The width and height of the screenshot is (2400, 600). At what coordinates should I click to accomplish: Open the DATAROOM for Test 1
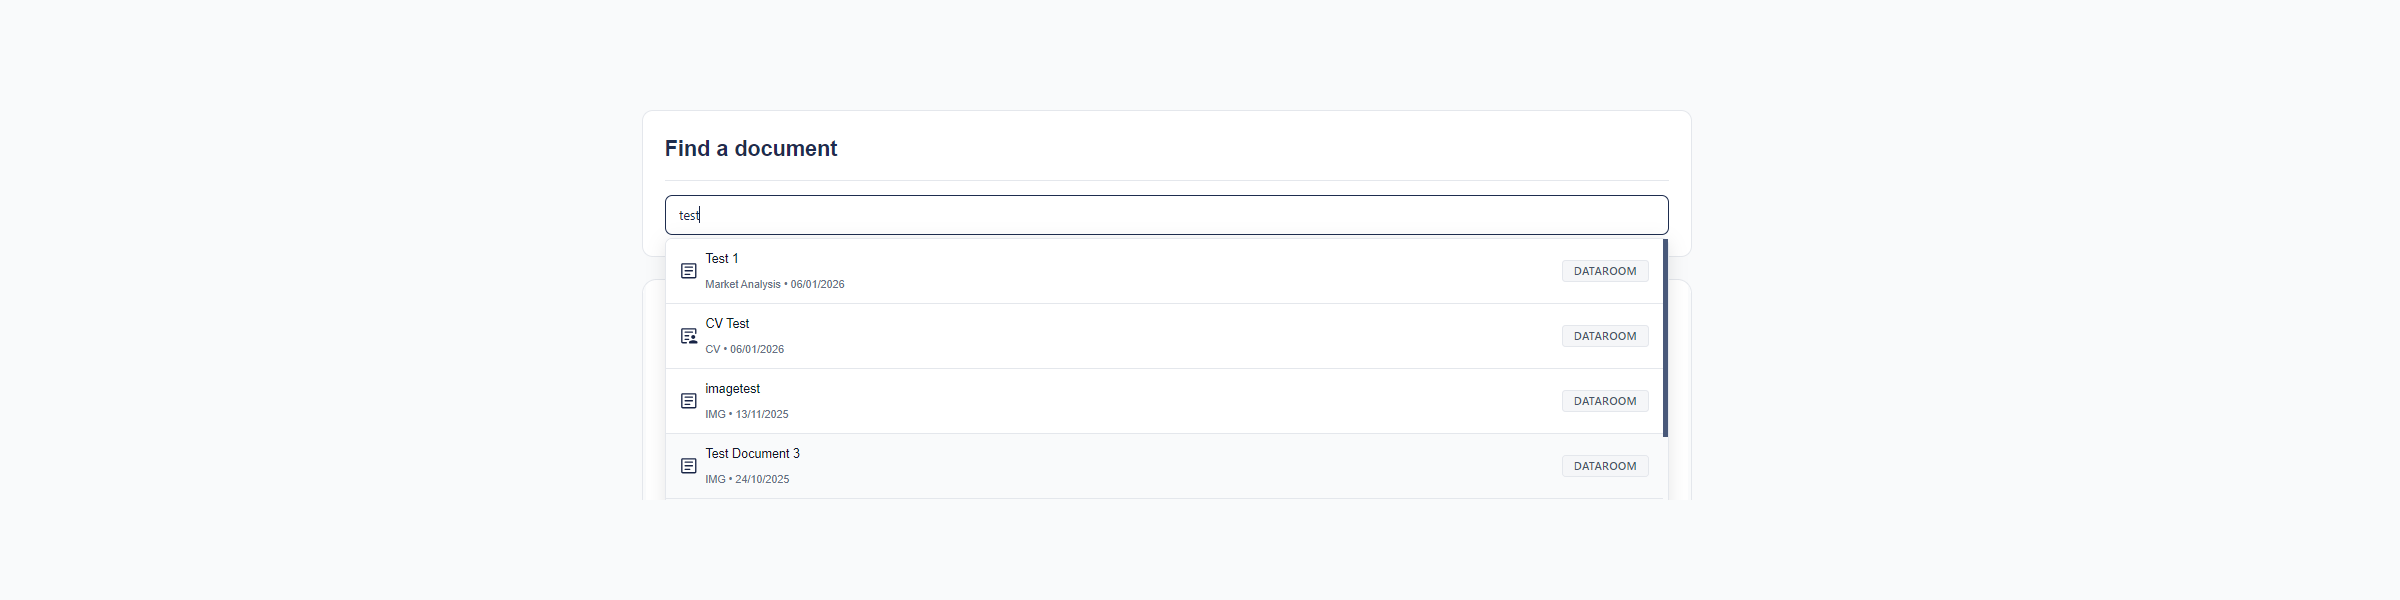[x=1605, y=271]
